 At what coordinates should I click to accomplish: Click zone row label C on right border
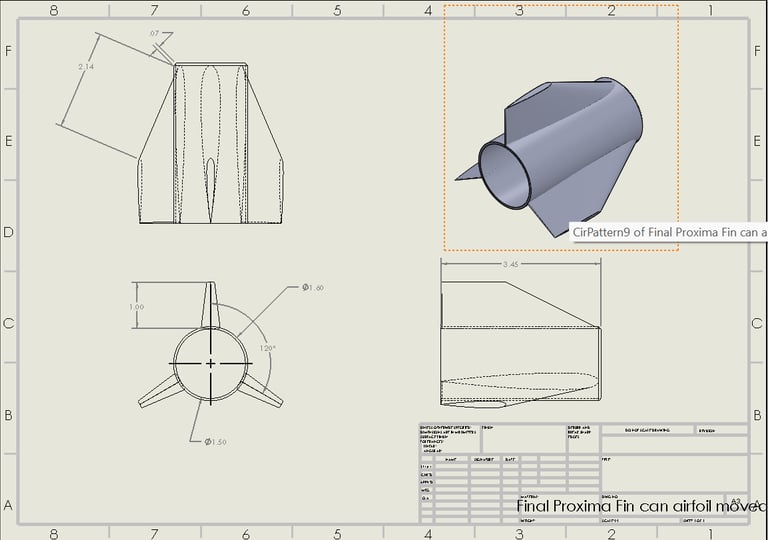coord(757,323)
